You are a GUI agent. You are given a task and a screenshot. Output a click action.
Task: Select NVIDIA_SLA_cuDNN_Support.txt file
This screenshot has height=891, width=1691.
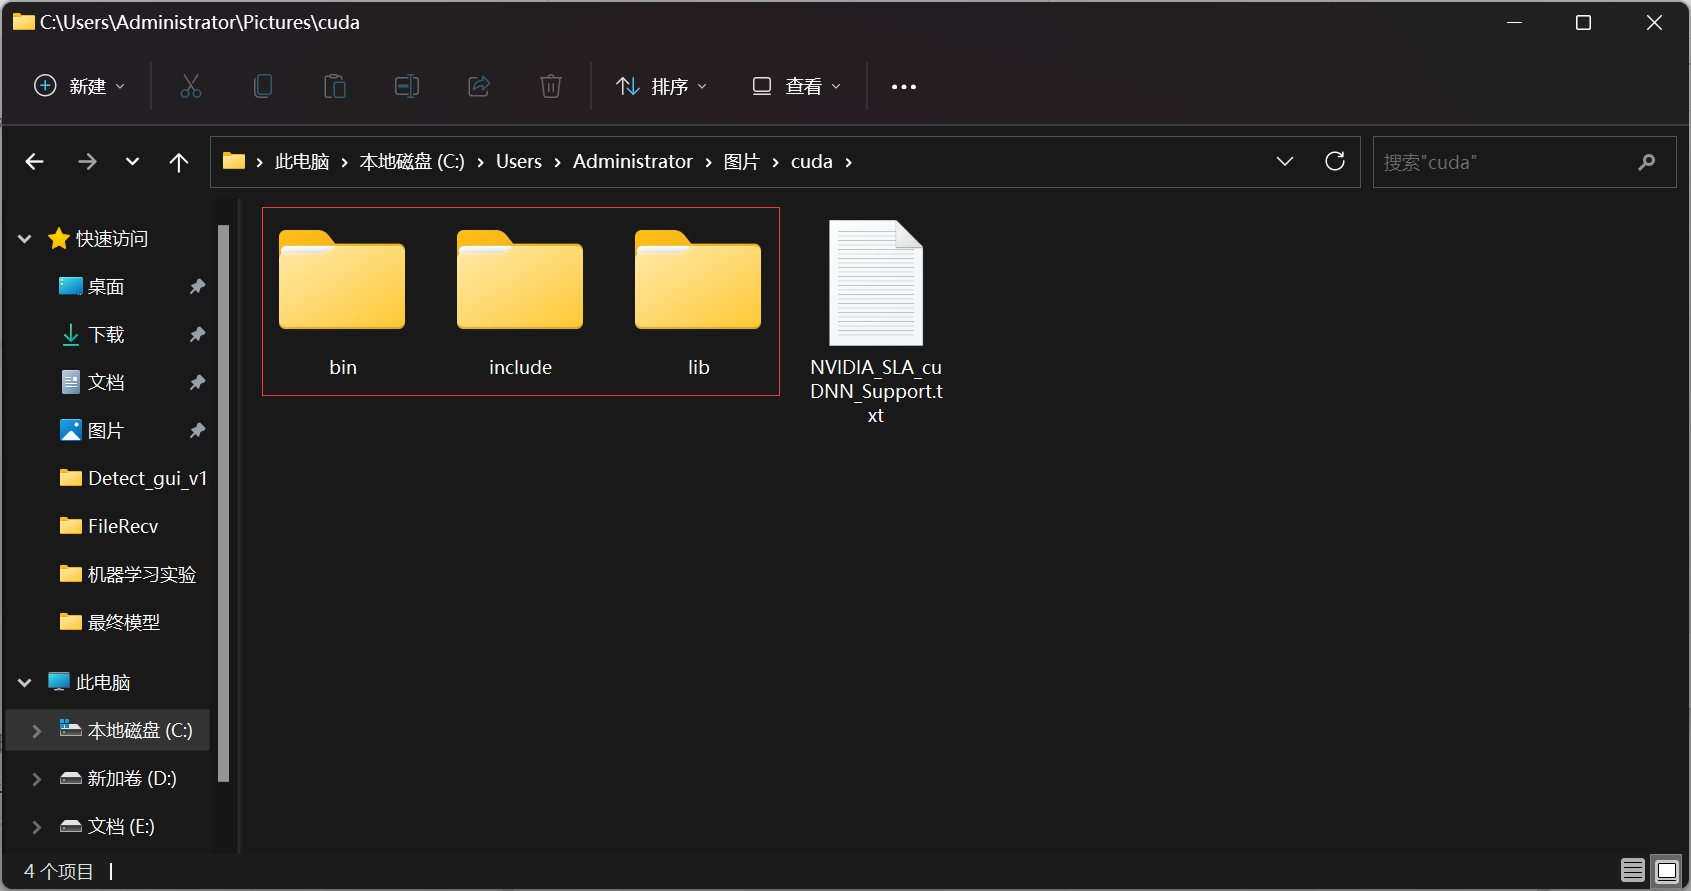tap(876, 322)
